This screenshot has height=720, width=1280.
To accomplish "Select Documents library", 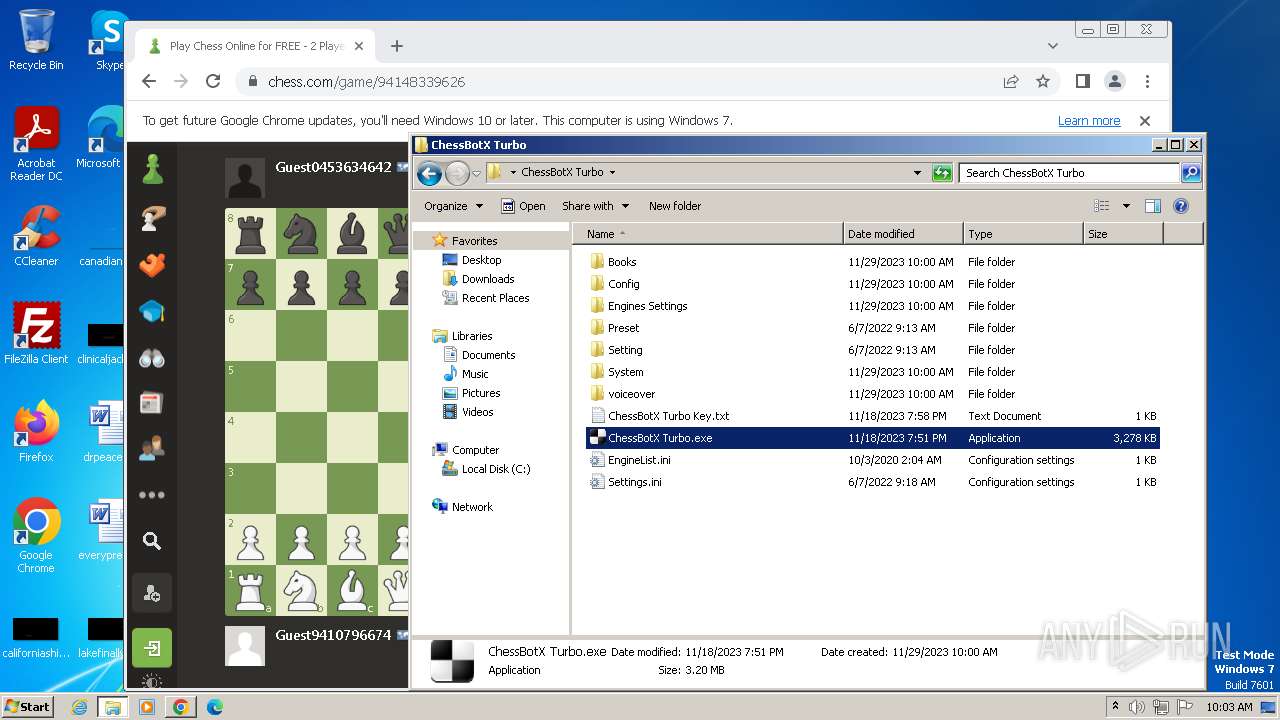I will pos(488,355).
